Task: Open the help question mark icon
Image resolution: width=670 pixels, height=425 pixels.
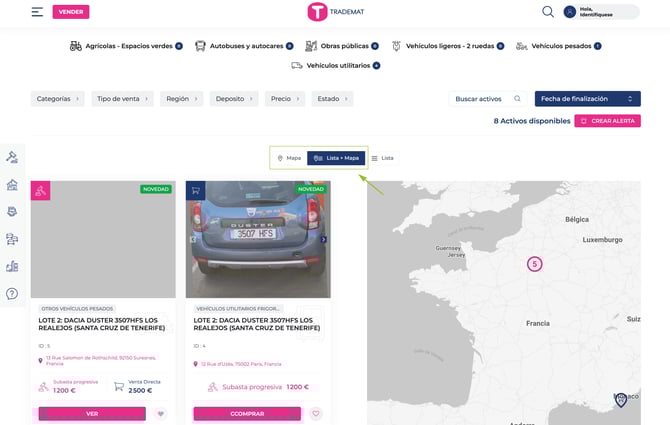Action: click(x=12, y=294)
